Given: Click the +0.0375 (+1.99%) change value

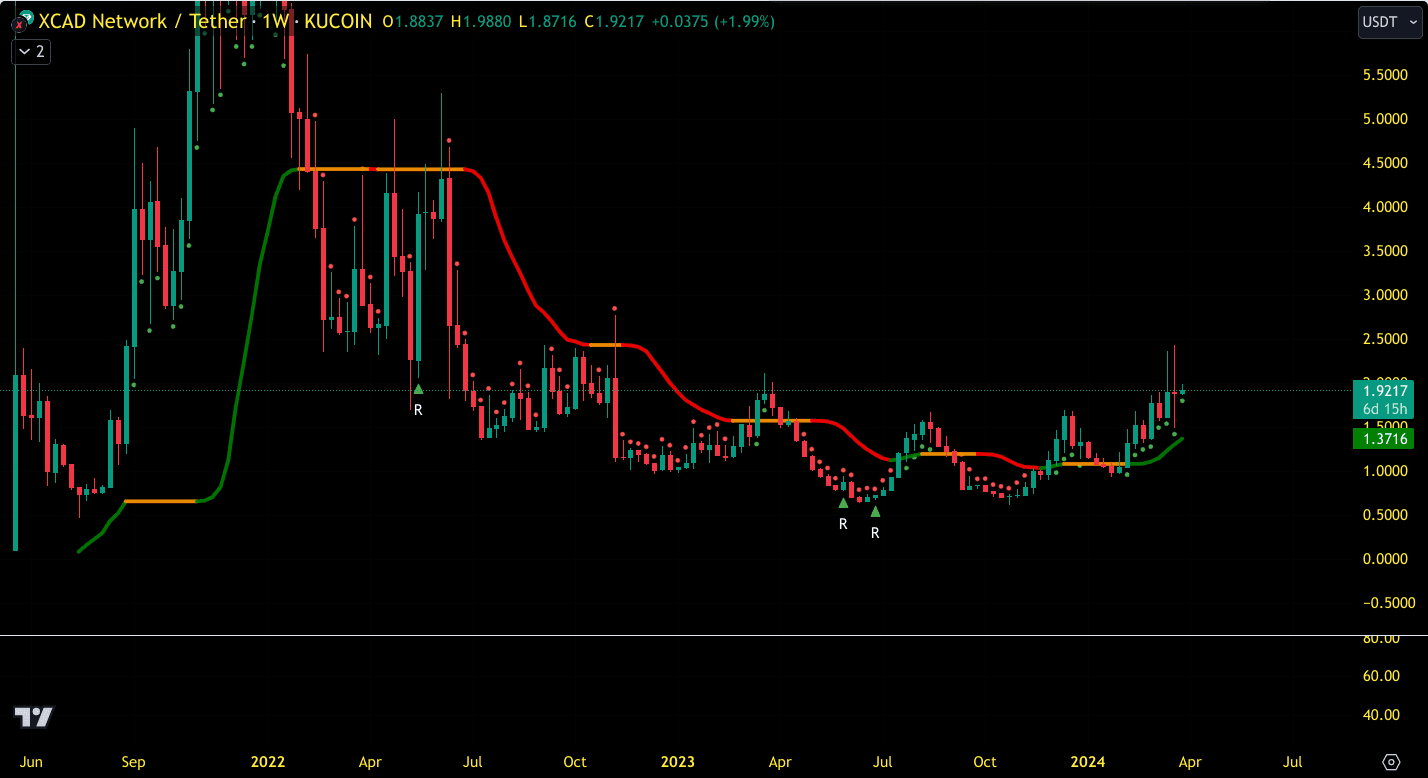Looking at the screenshot, I should click(x=712, y=21).
